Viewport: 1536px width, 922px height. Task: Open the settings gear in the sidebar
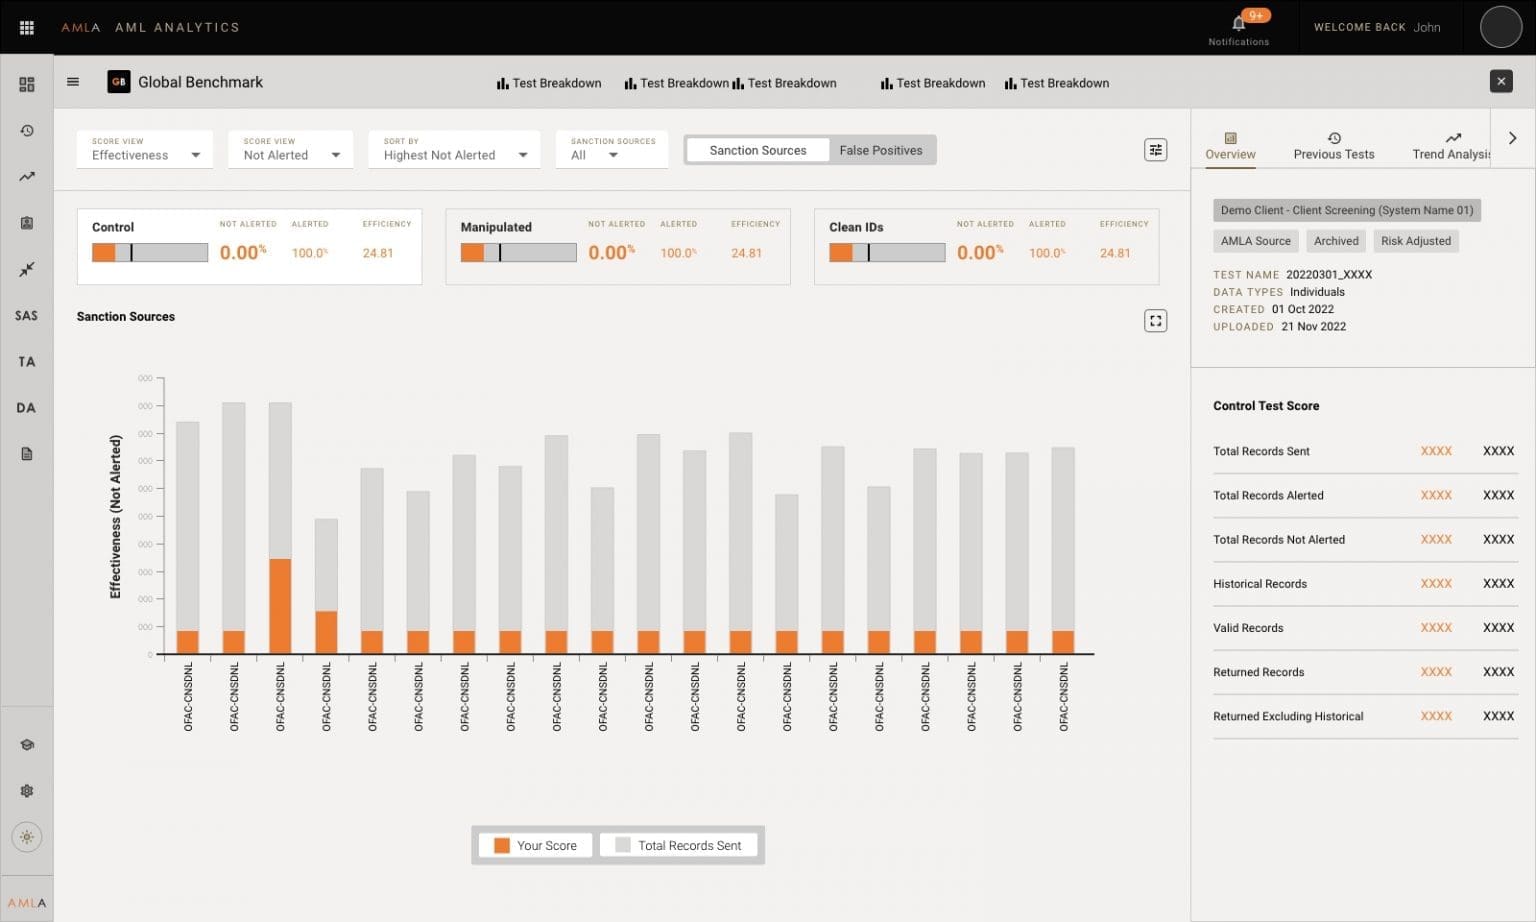point(27,790)
